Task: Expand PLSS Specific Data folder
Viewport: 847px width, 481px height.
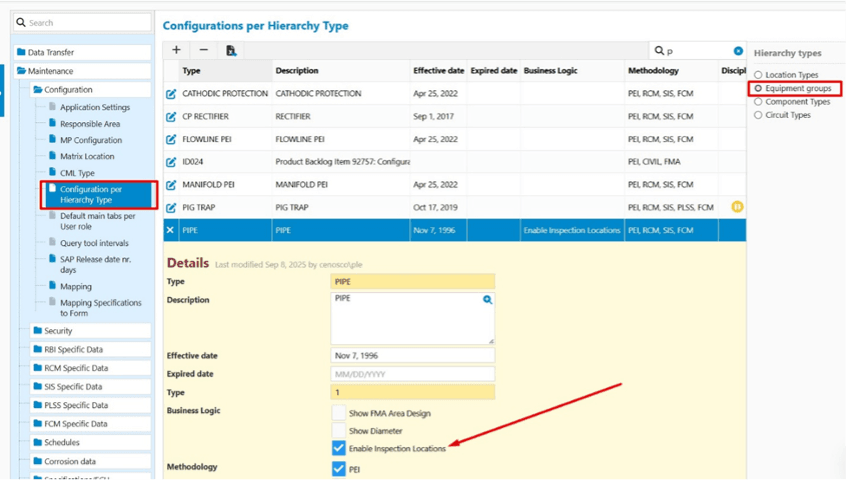Action: tap(90, 405)
